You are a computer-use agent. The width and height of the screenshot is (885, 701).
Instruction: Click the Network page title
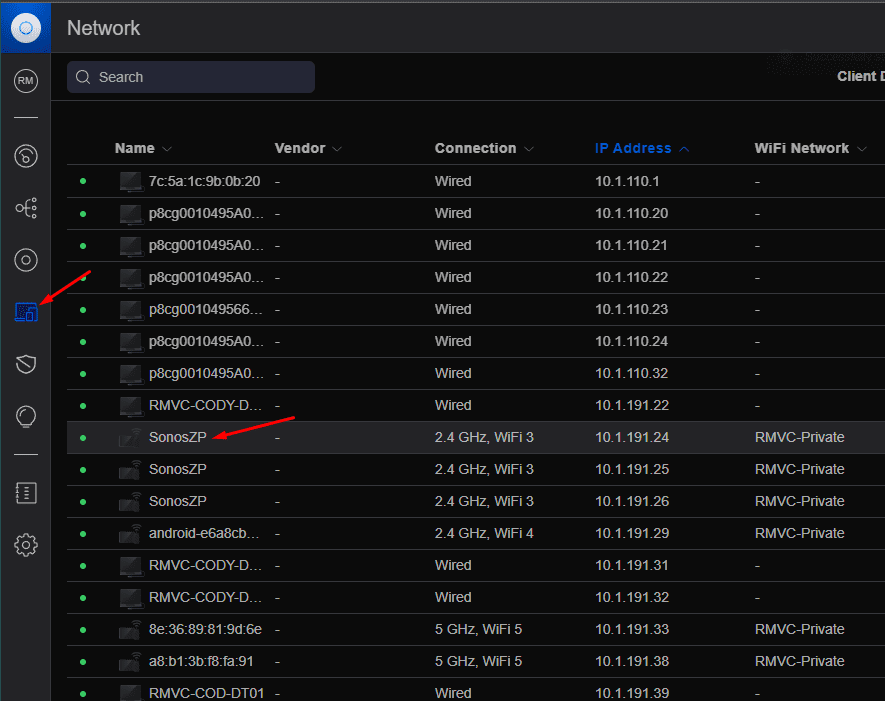(103, 28)
